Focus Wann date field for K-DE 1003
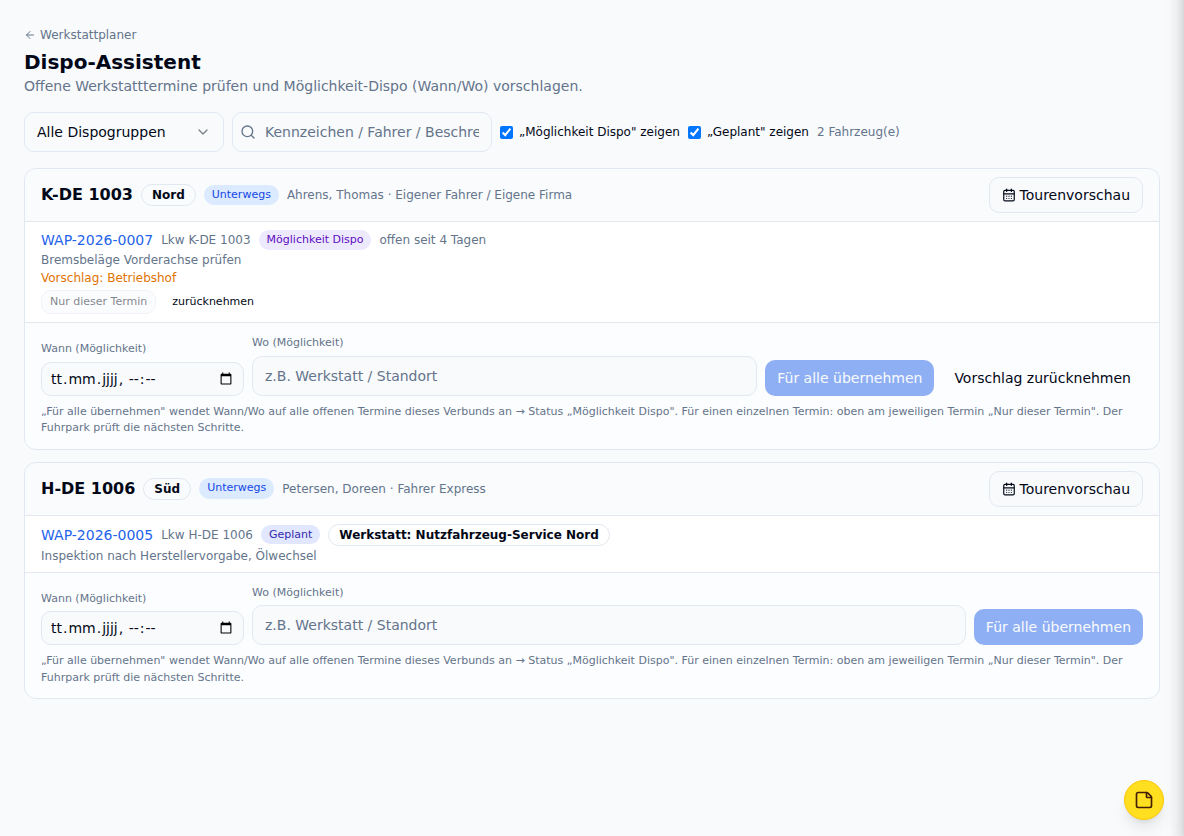This screenshot has width=1184, height=836. coord(142,379)
